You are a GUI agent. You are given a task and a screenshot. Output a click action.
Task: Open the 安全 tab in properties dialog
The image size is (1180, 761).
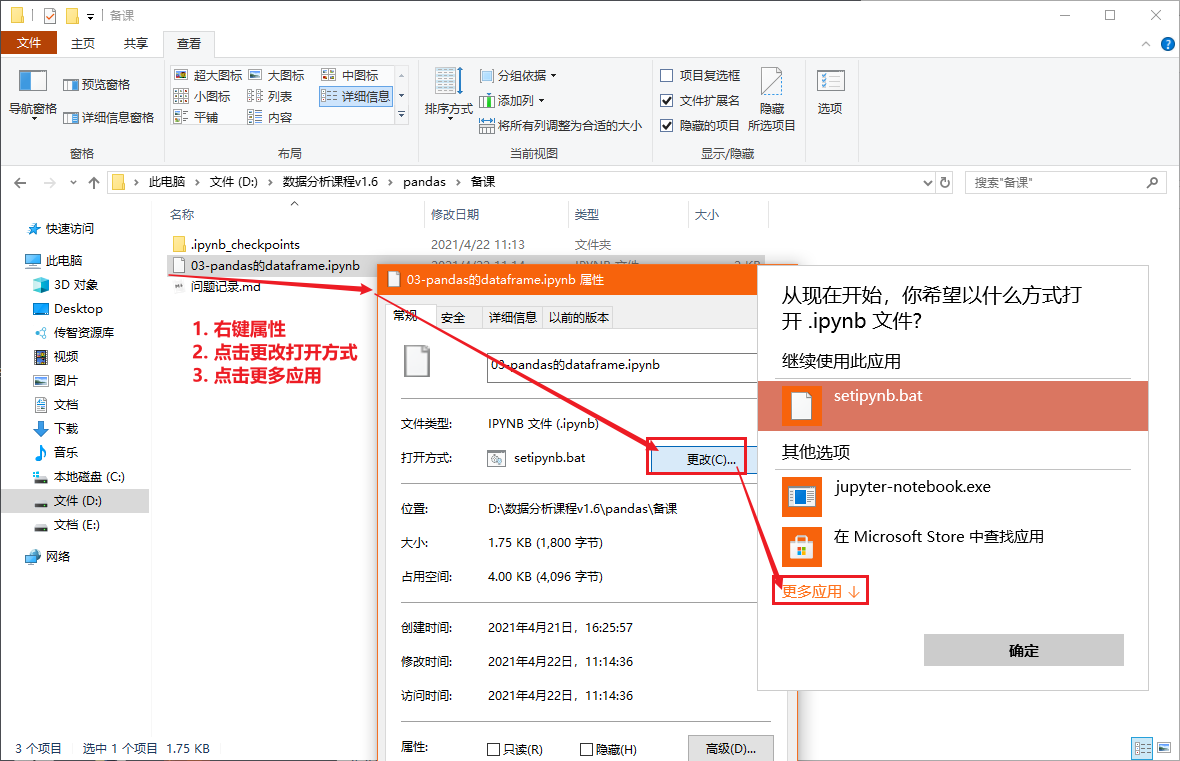click(x=455, y=317)
